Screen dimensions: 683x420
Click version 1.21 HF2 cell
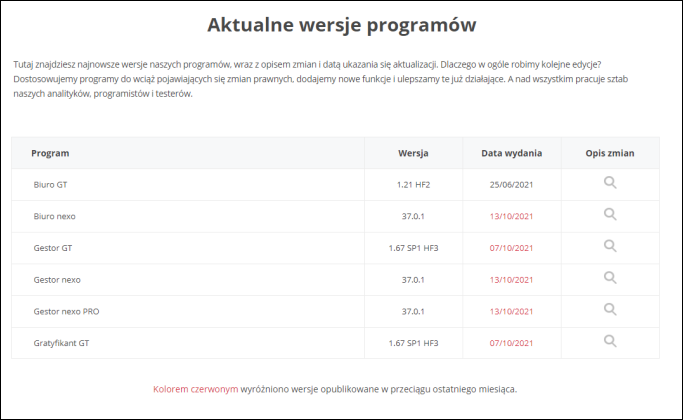pyautogui.click(x=413, y=185)
